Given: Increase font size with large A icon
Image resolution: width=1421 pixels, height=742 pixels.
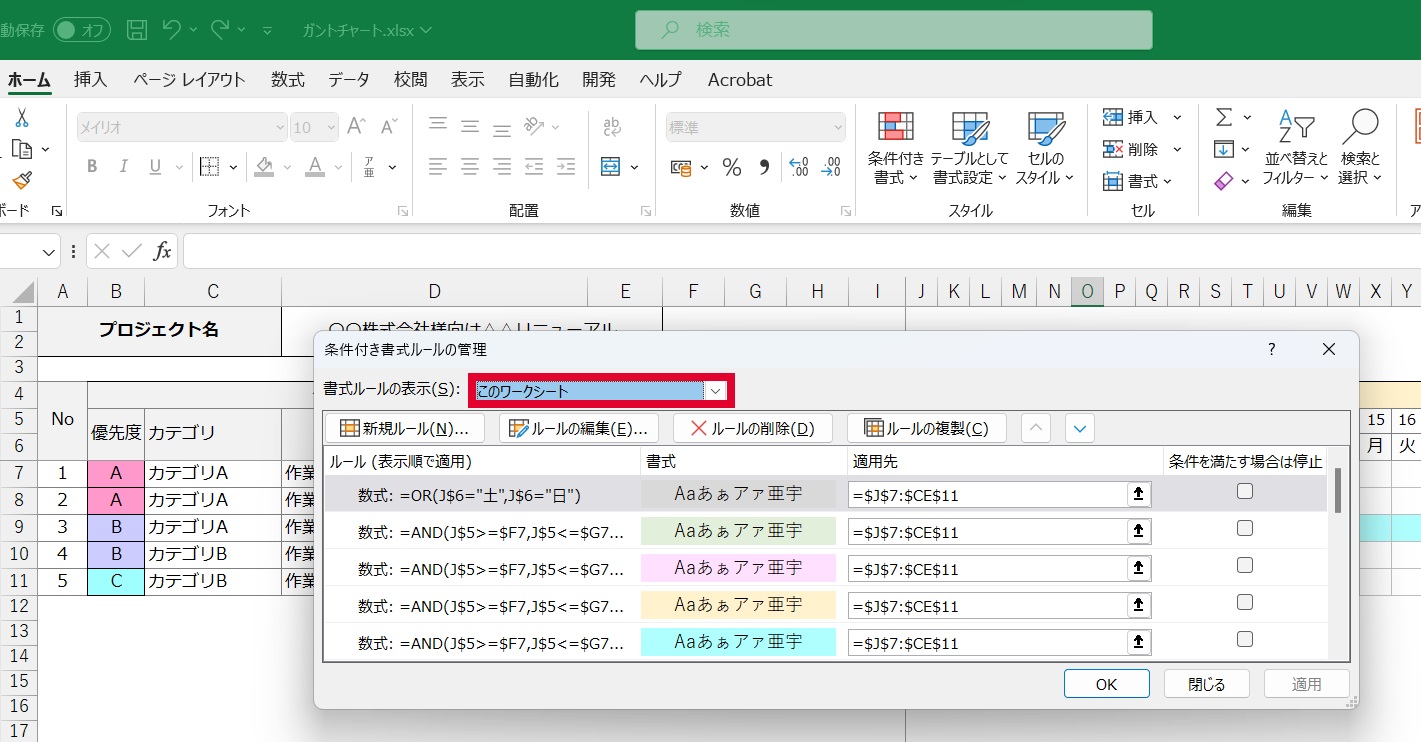Looking at the screenshot, I should 356,127.
